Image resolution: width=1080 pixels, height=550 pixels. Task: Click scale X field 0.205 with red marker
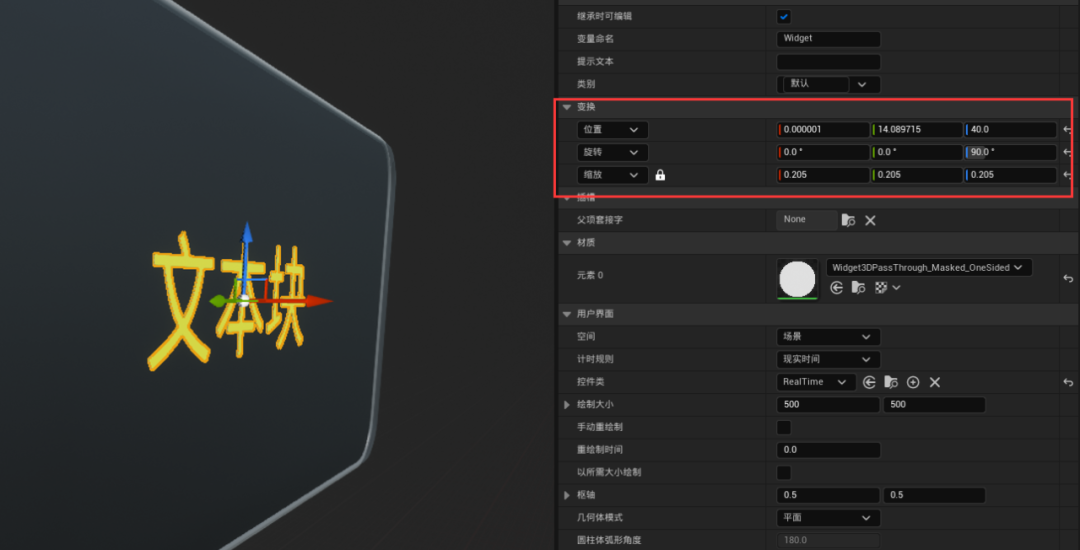click(823, 175)
